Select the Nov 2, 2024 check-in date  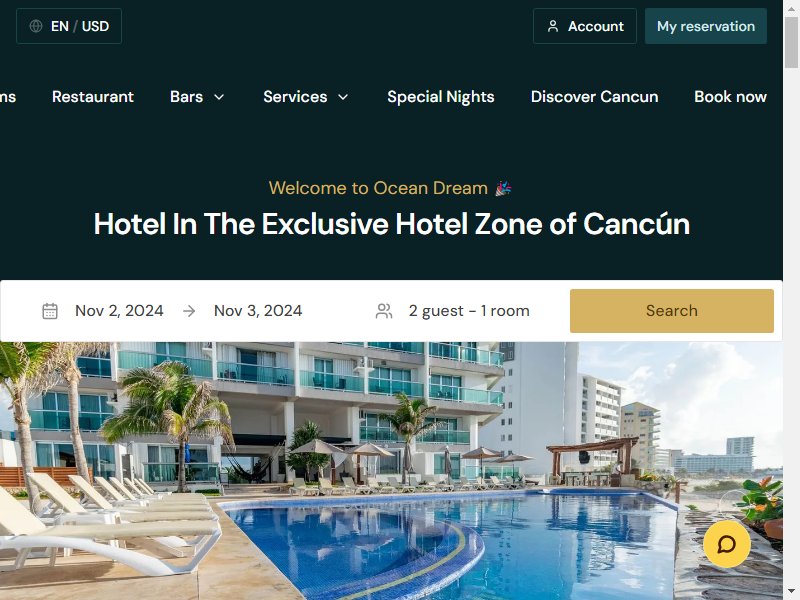click(x=119, y=311)
